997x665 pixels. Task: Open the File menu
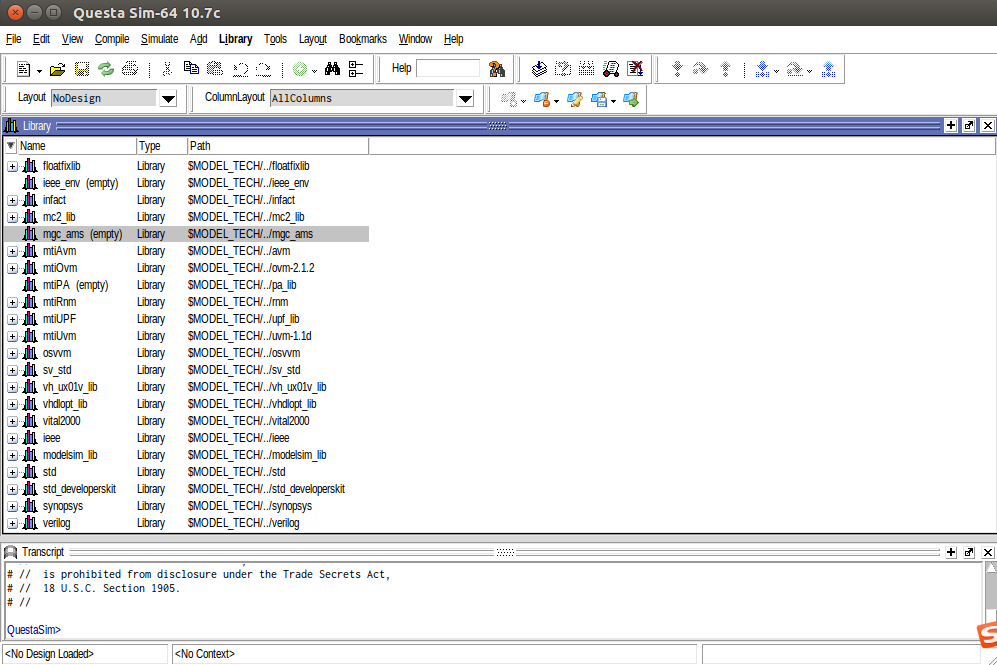tap(13, 39)
